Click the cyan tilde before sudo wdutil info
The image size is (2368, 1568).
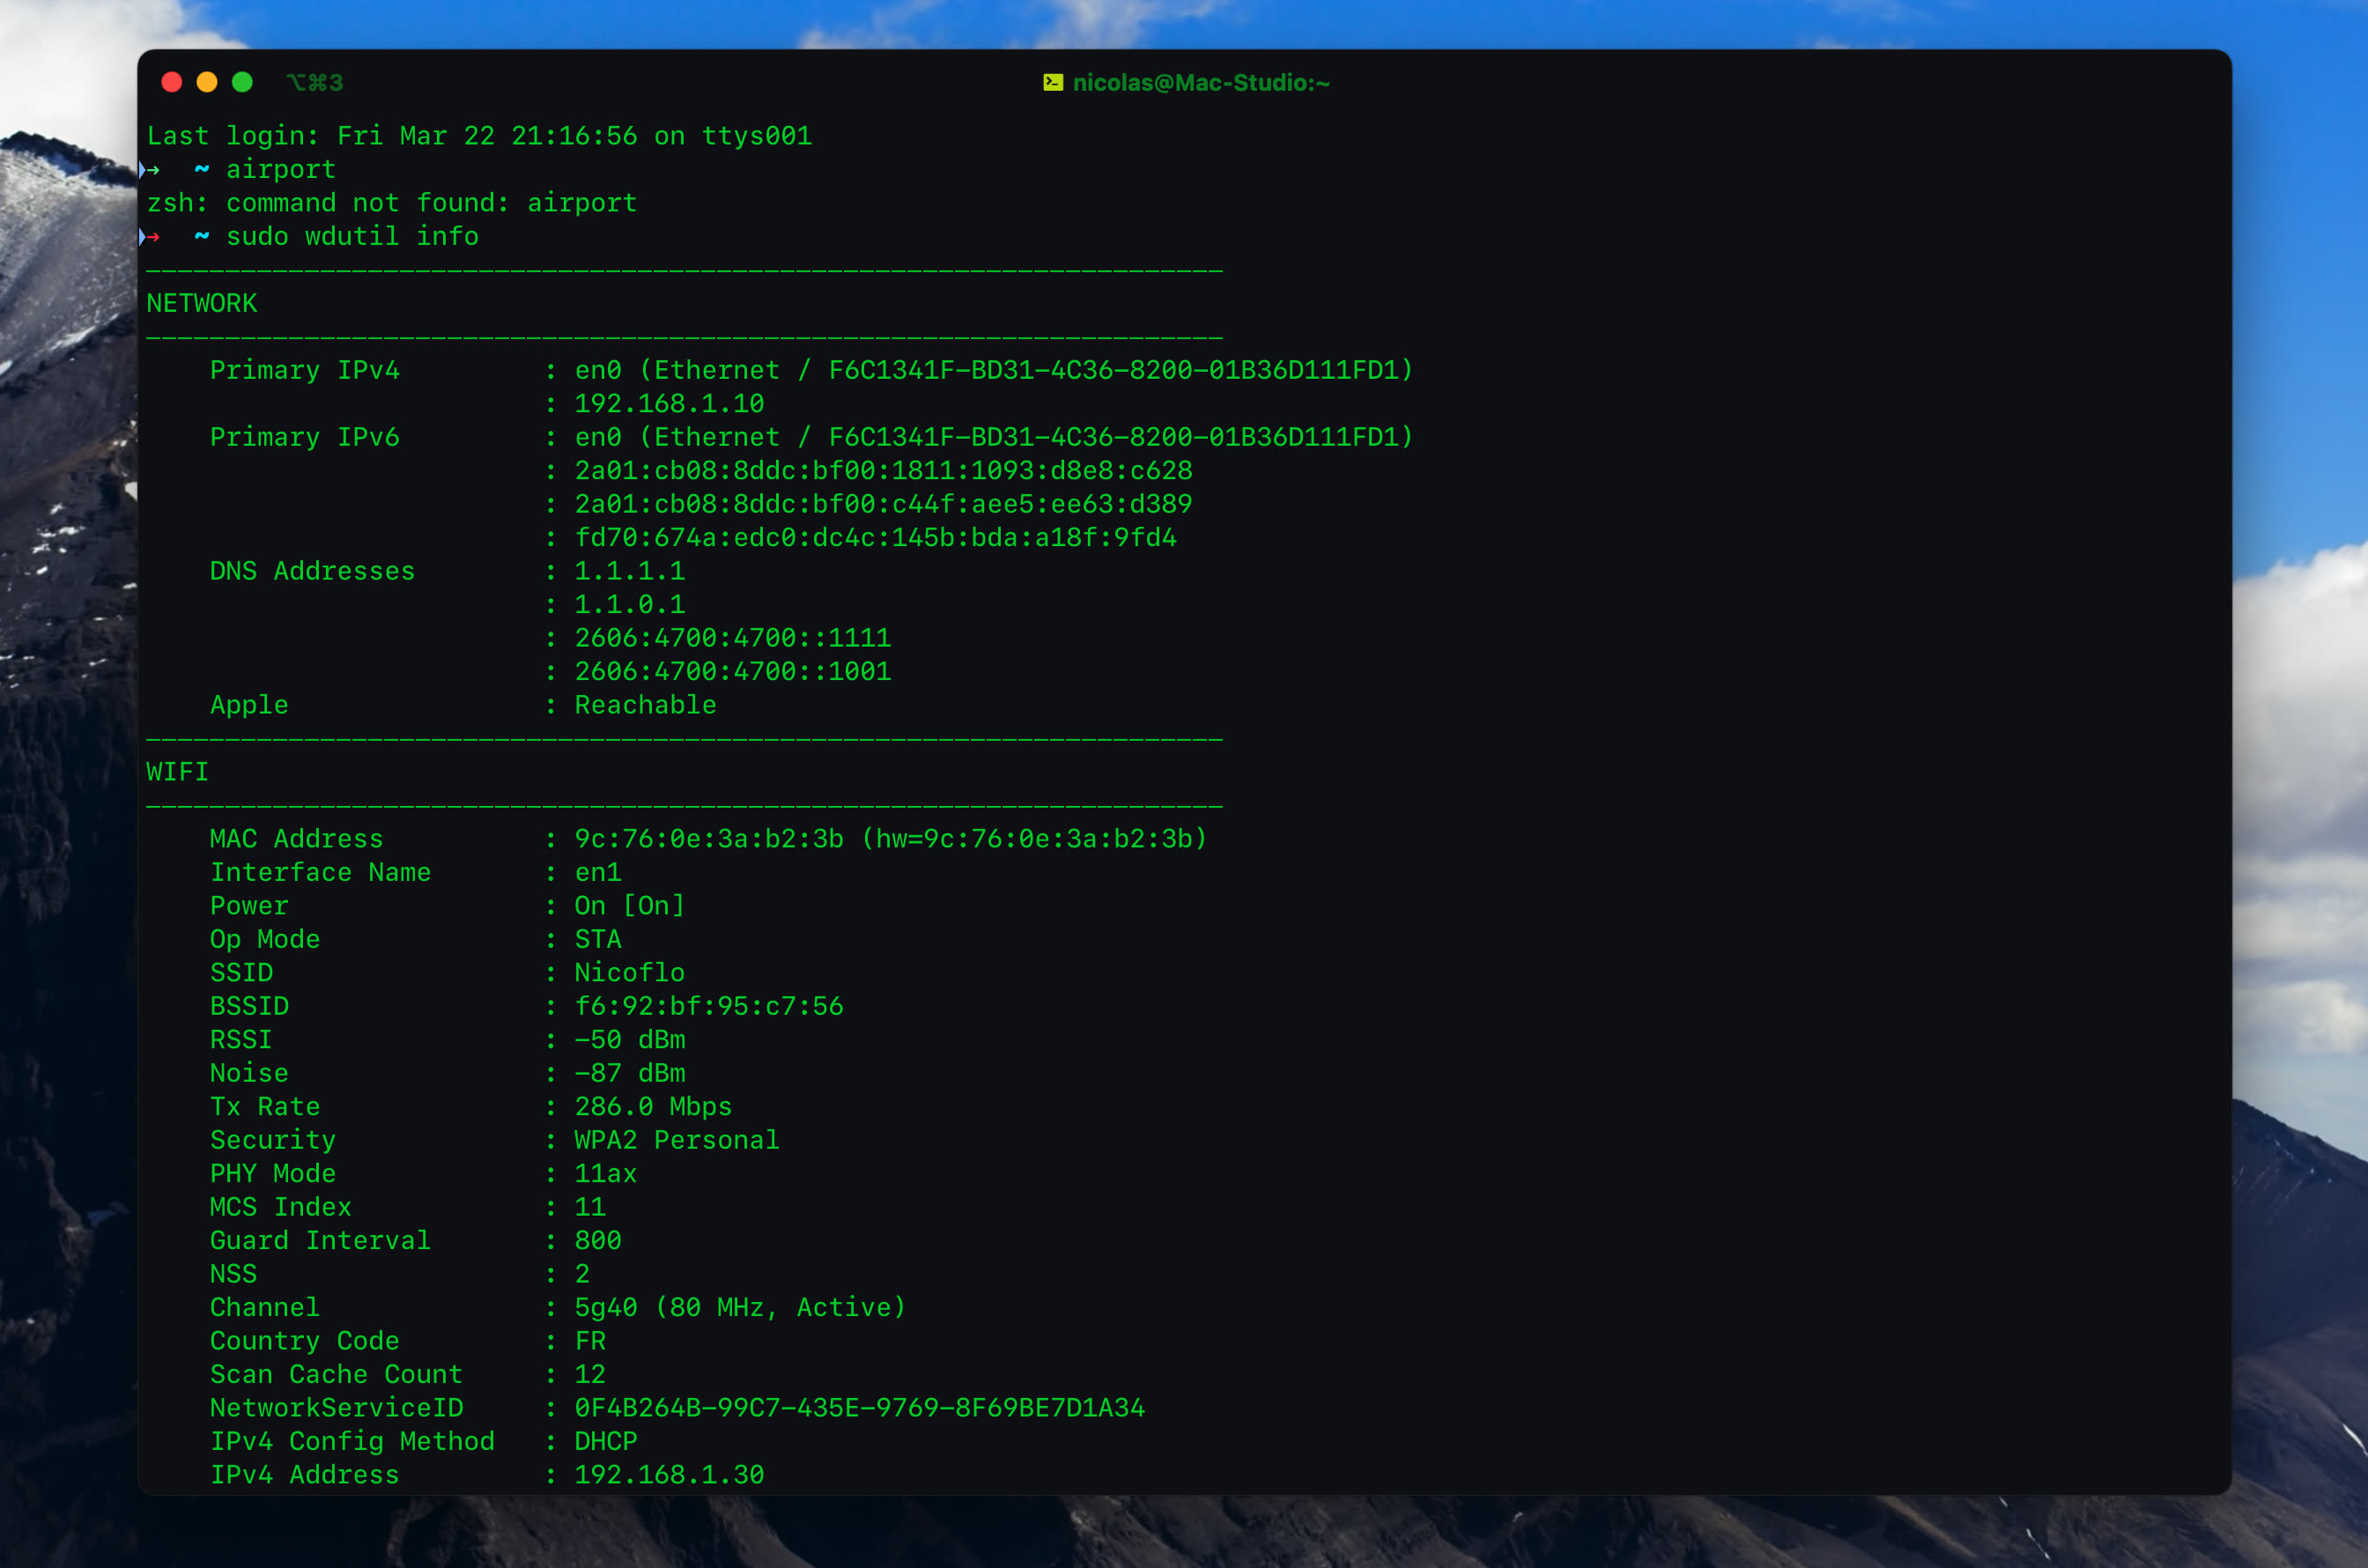coord(201,237)
